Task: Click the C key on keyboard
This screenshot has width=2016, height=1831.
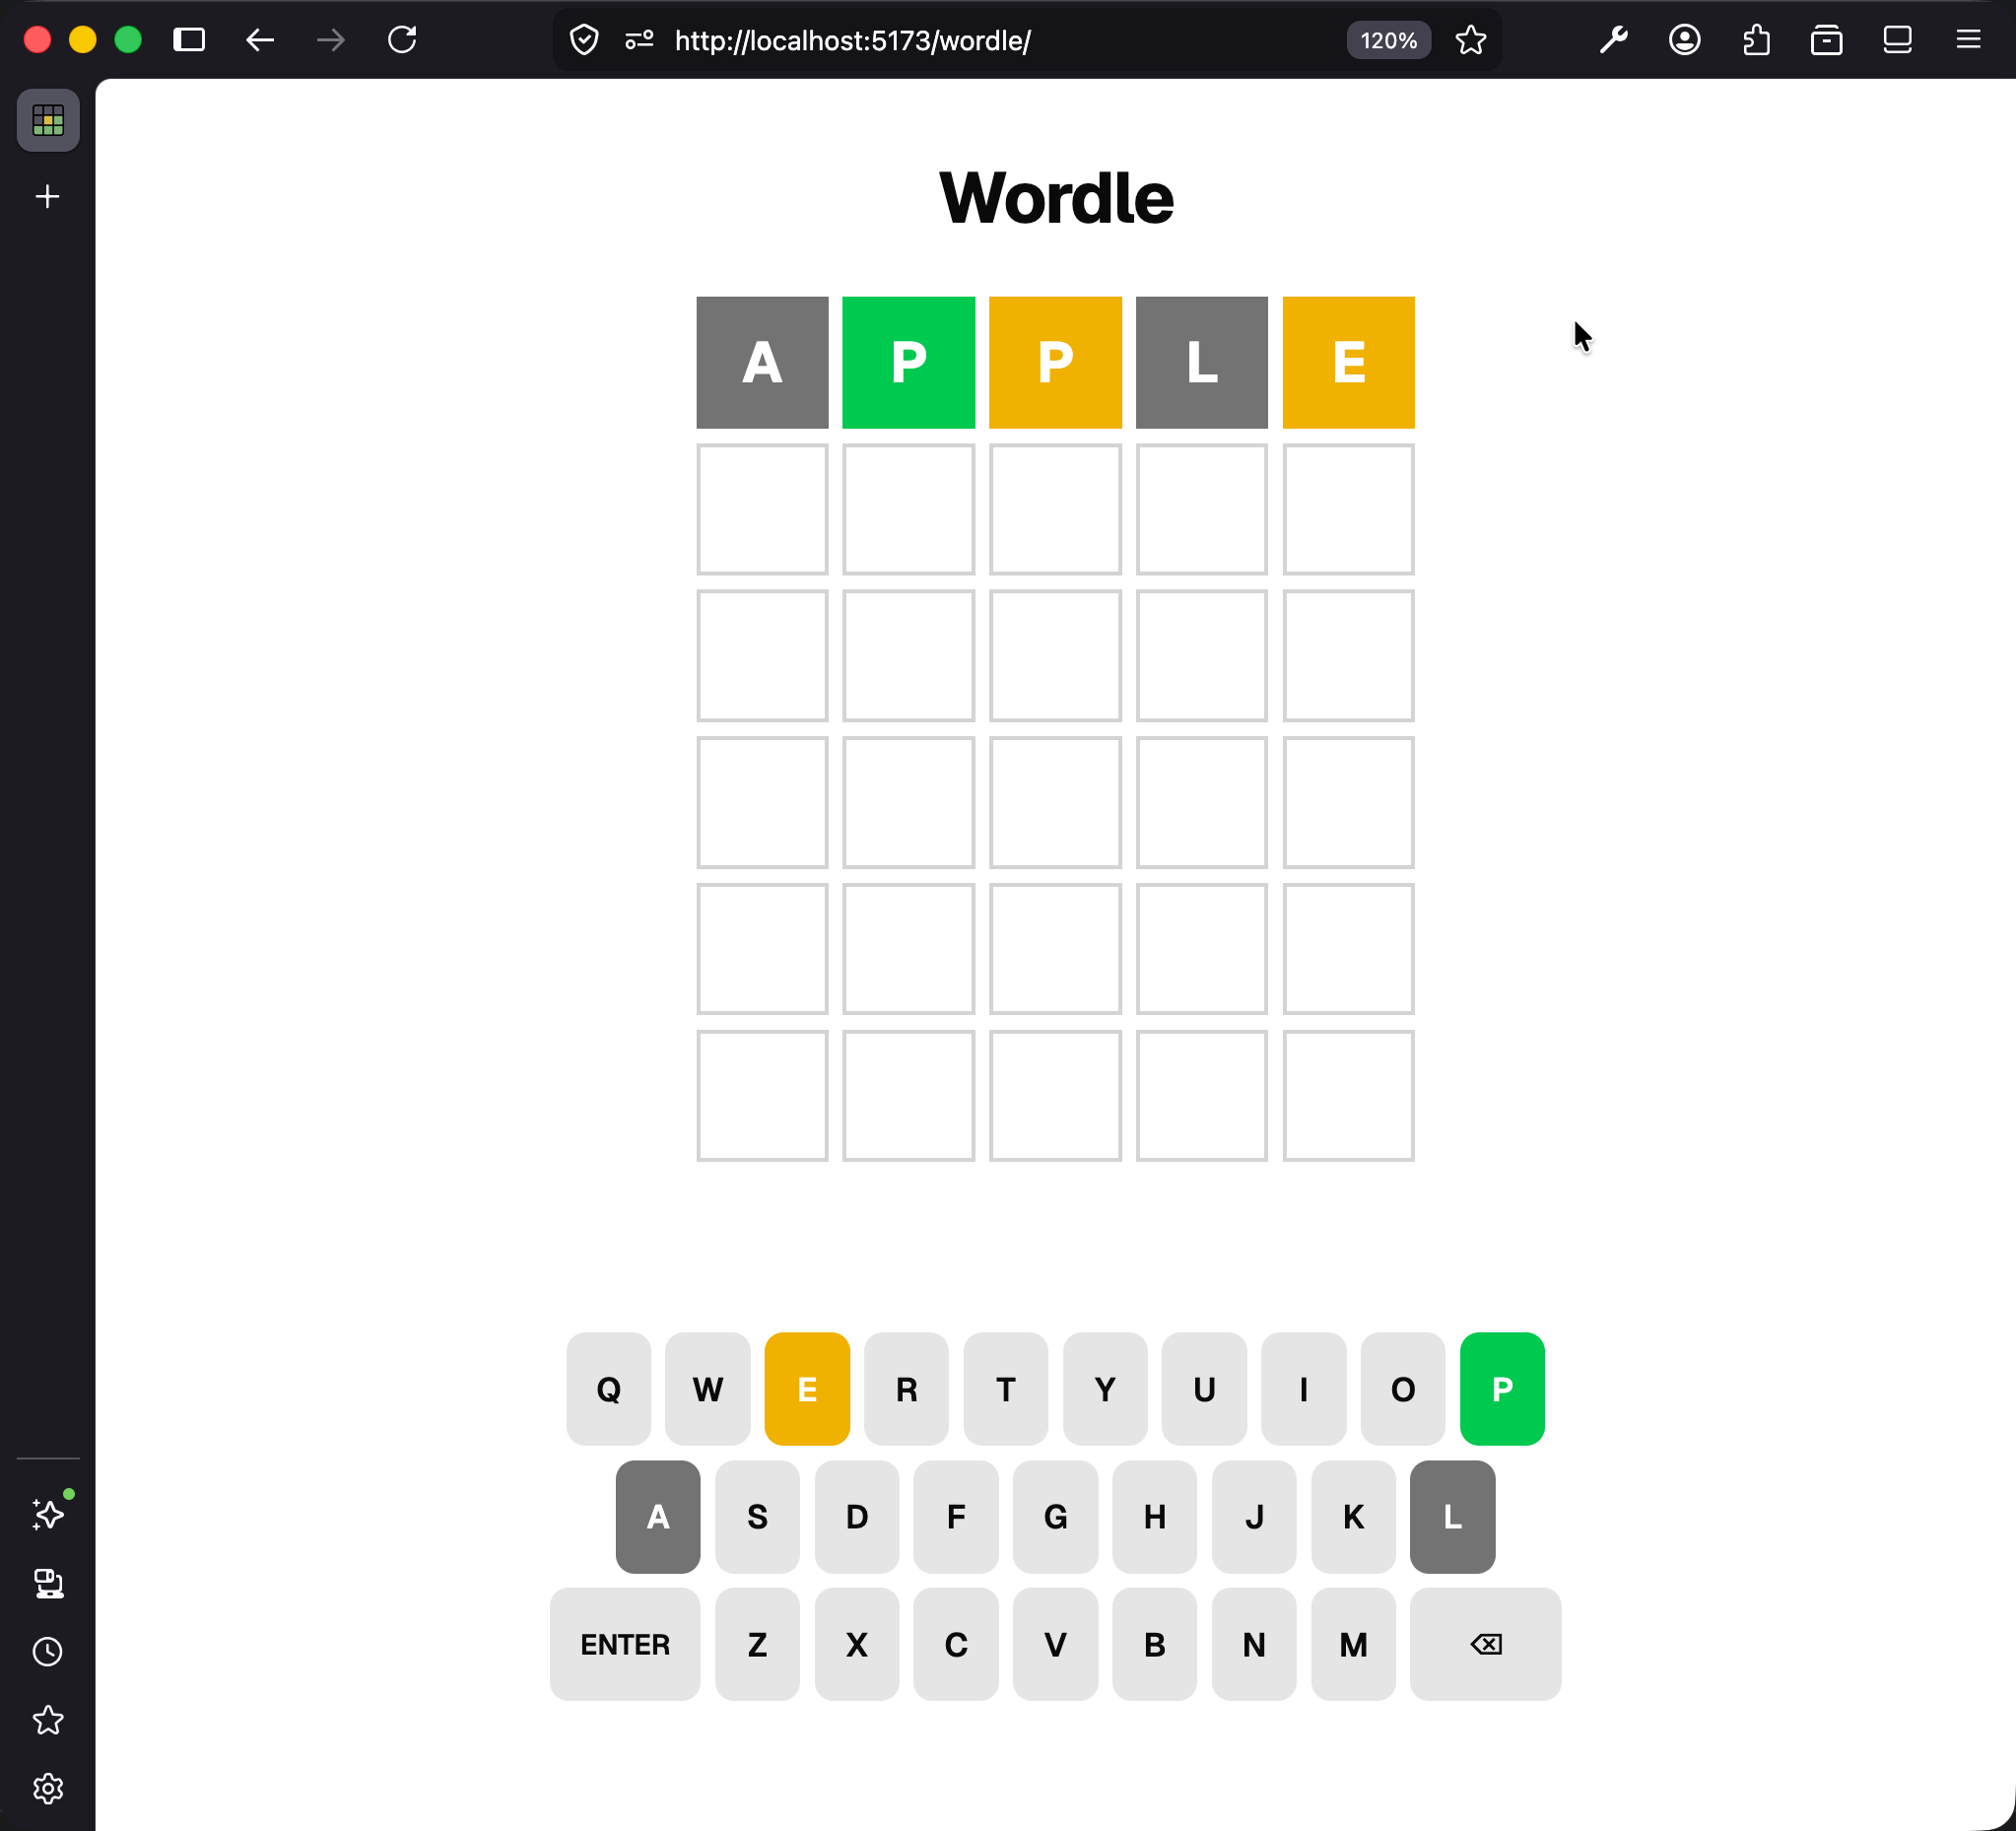Action: [956, 1644]
